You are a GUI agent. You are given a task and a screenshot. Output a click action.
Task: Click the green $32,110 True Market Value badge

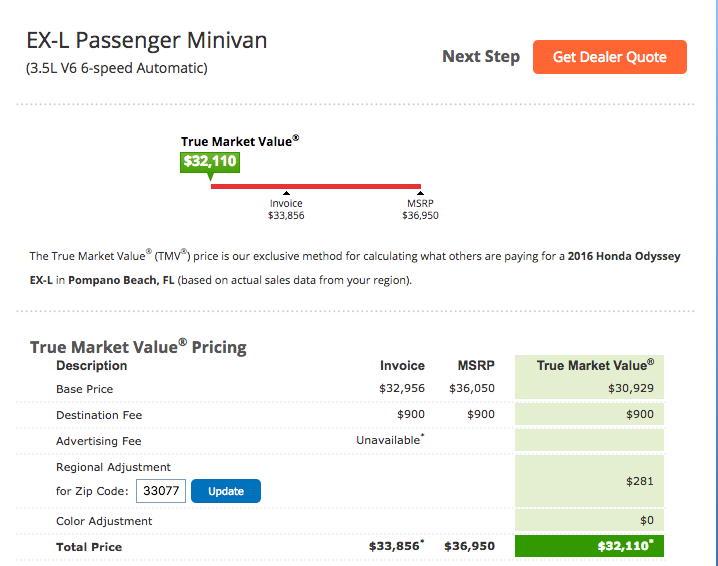(x=210, y=162)
